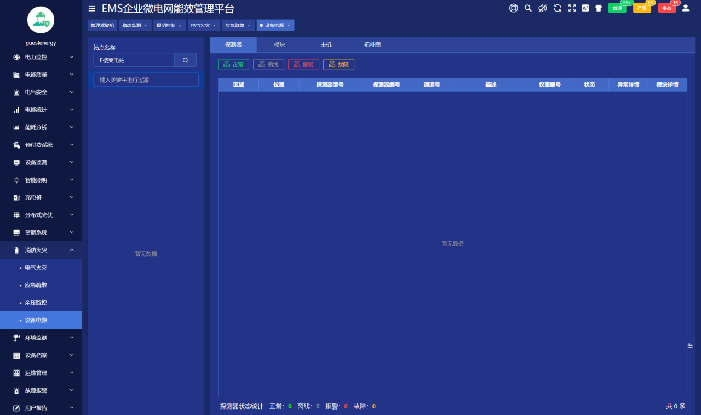This screenshot has width=701, height=415.
Task: Open the search magnifier icon in the header
Action: (528, 8)
